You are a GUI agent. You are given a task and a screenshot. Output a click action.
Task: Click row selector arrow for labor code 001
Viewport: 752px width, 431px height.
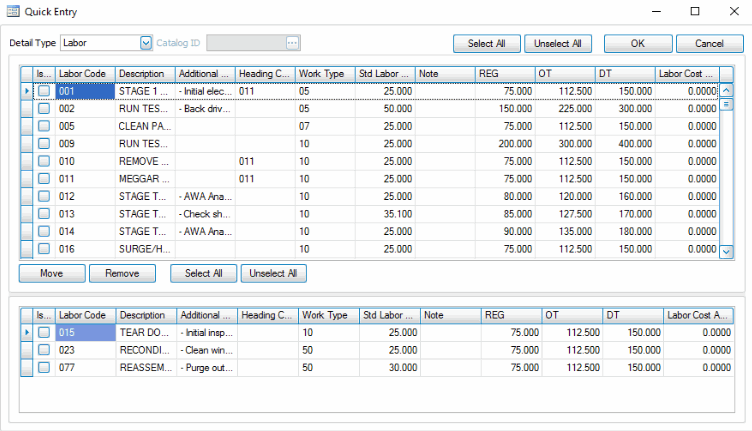pos(27,91)
